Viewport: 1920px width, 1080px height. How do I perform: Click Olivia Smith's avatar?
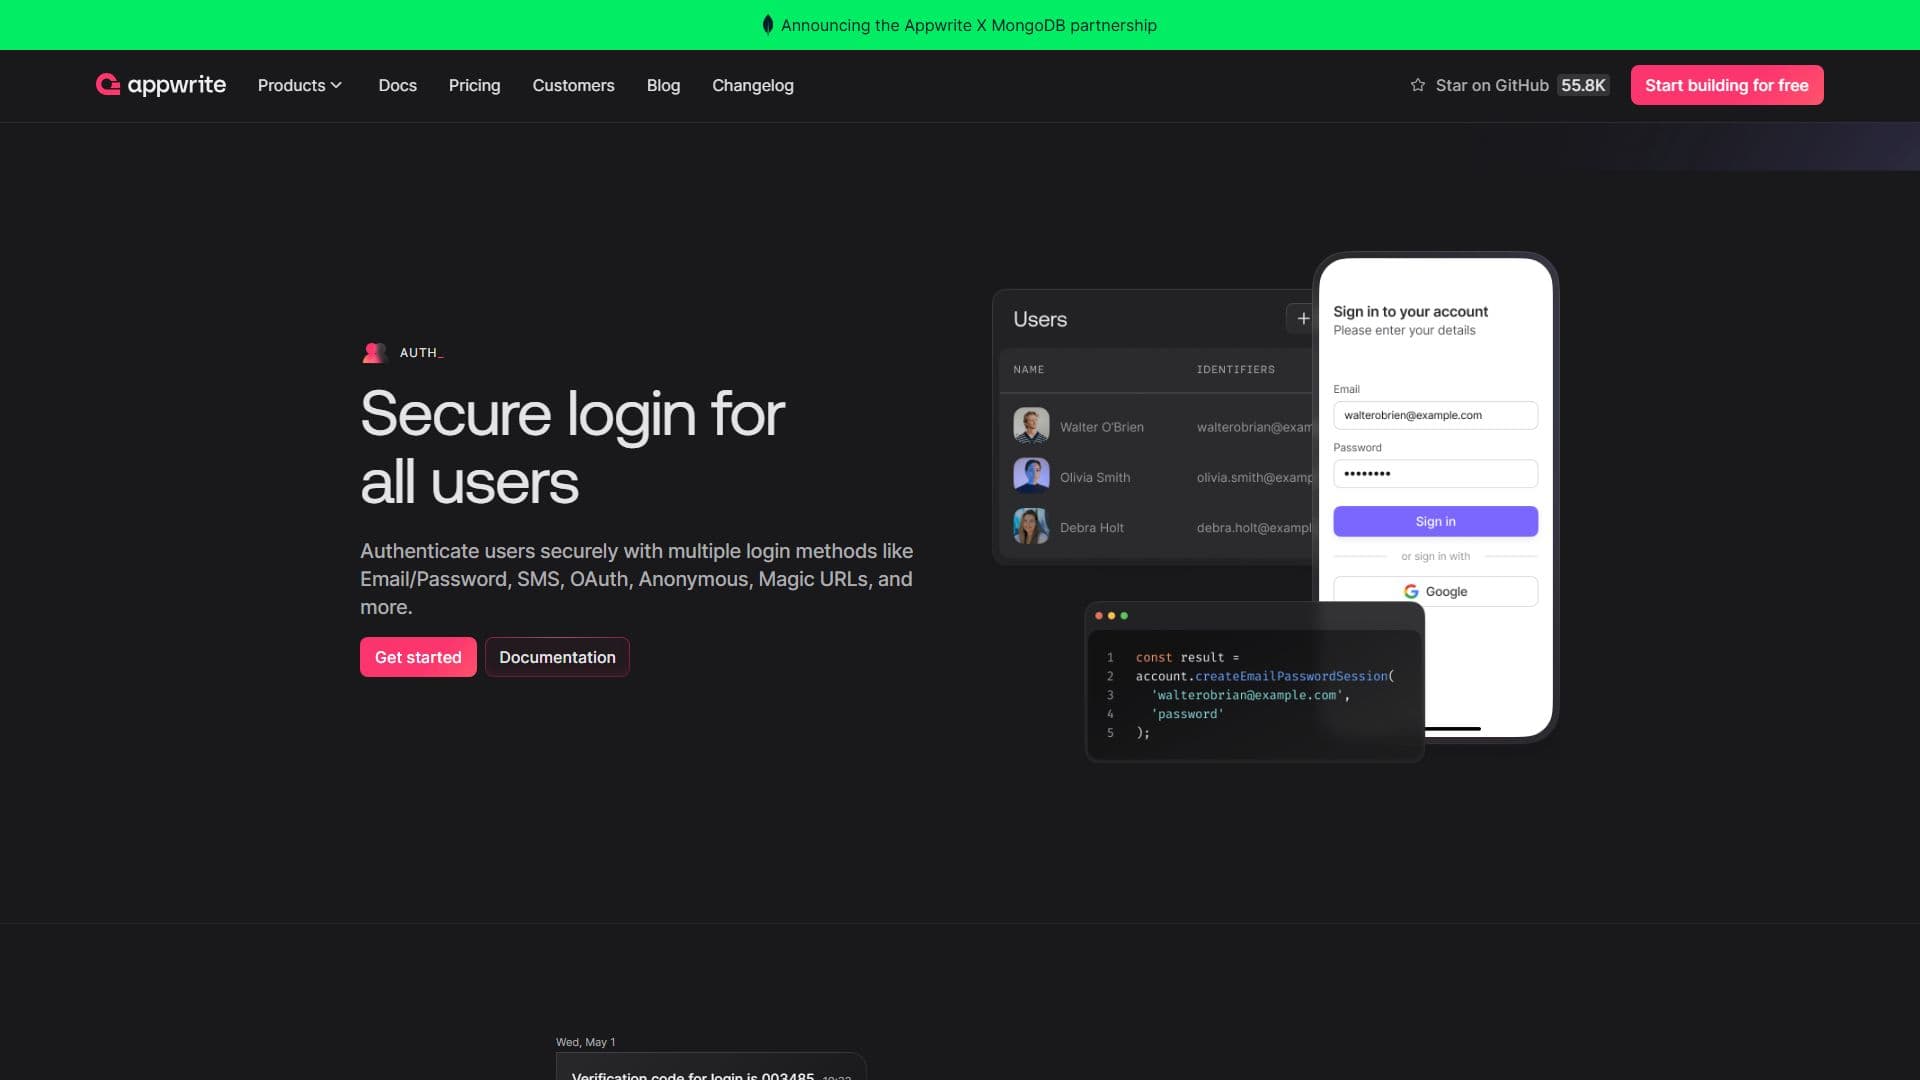point(1031,476)
